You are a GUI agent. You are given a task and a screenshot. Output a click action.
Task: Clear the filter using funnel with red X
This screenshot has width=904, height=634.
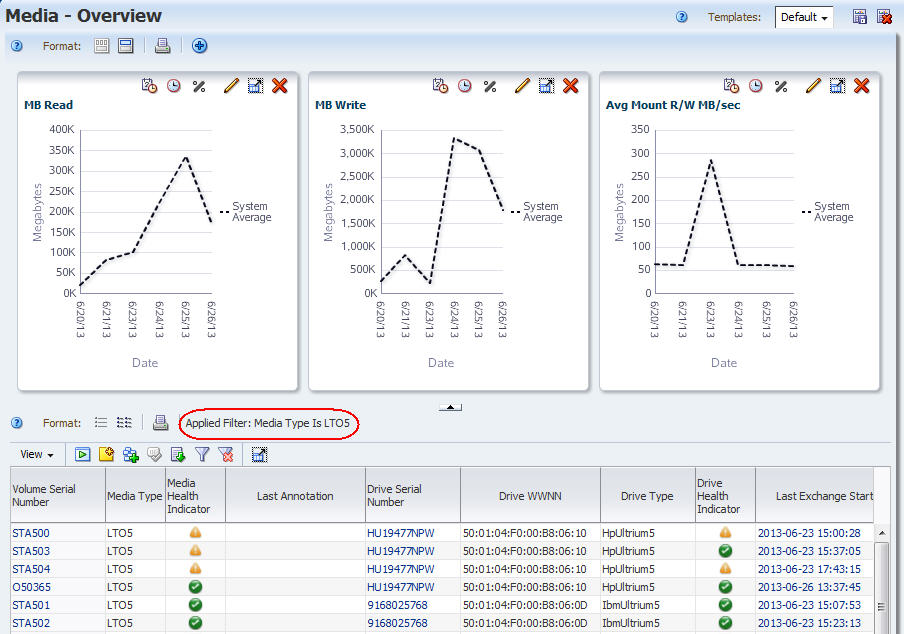click(226, 455)
